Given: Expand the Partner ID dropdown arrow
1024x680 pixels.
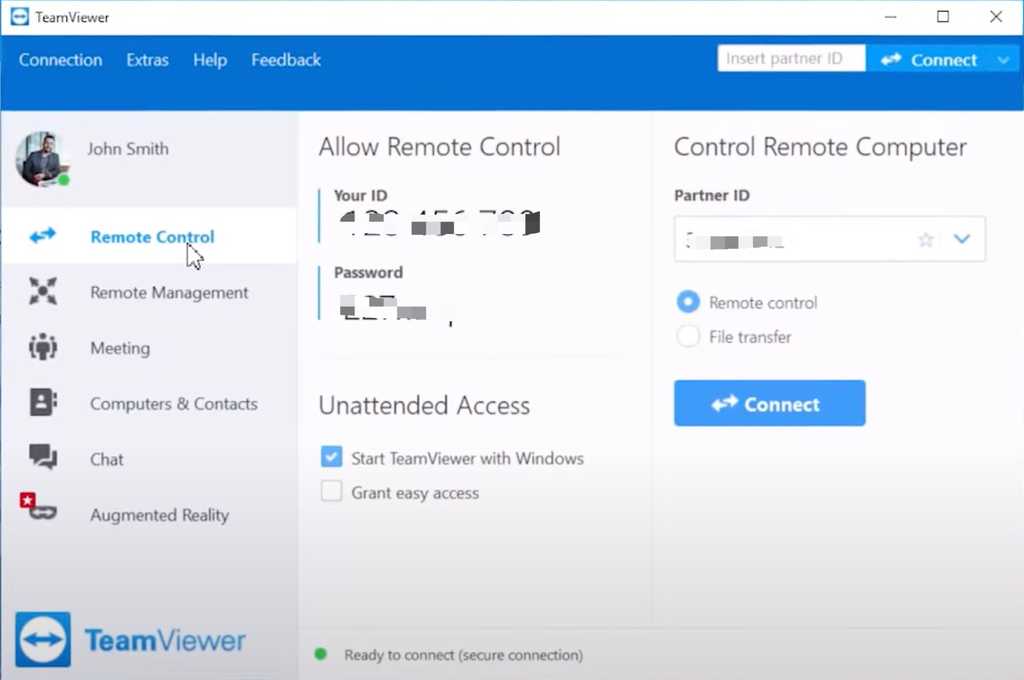Looking at the screenshot, I should (962, 239).
